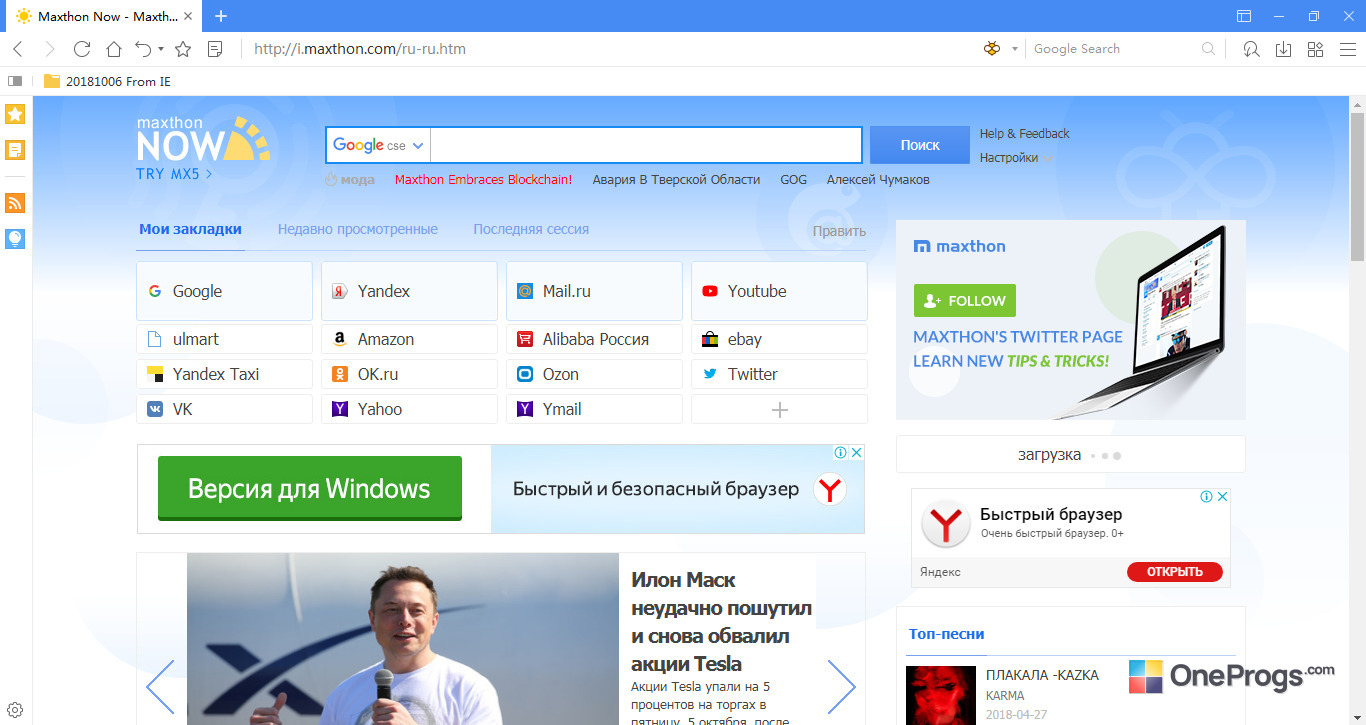
Task: Switch to Последняя сессия tab
Action: coord(531,229)
